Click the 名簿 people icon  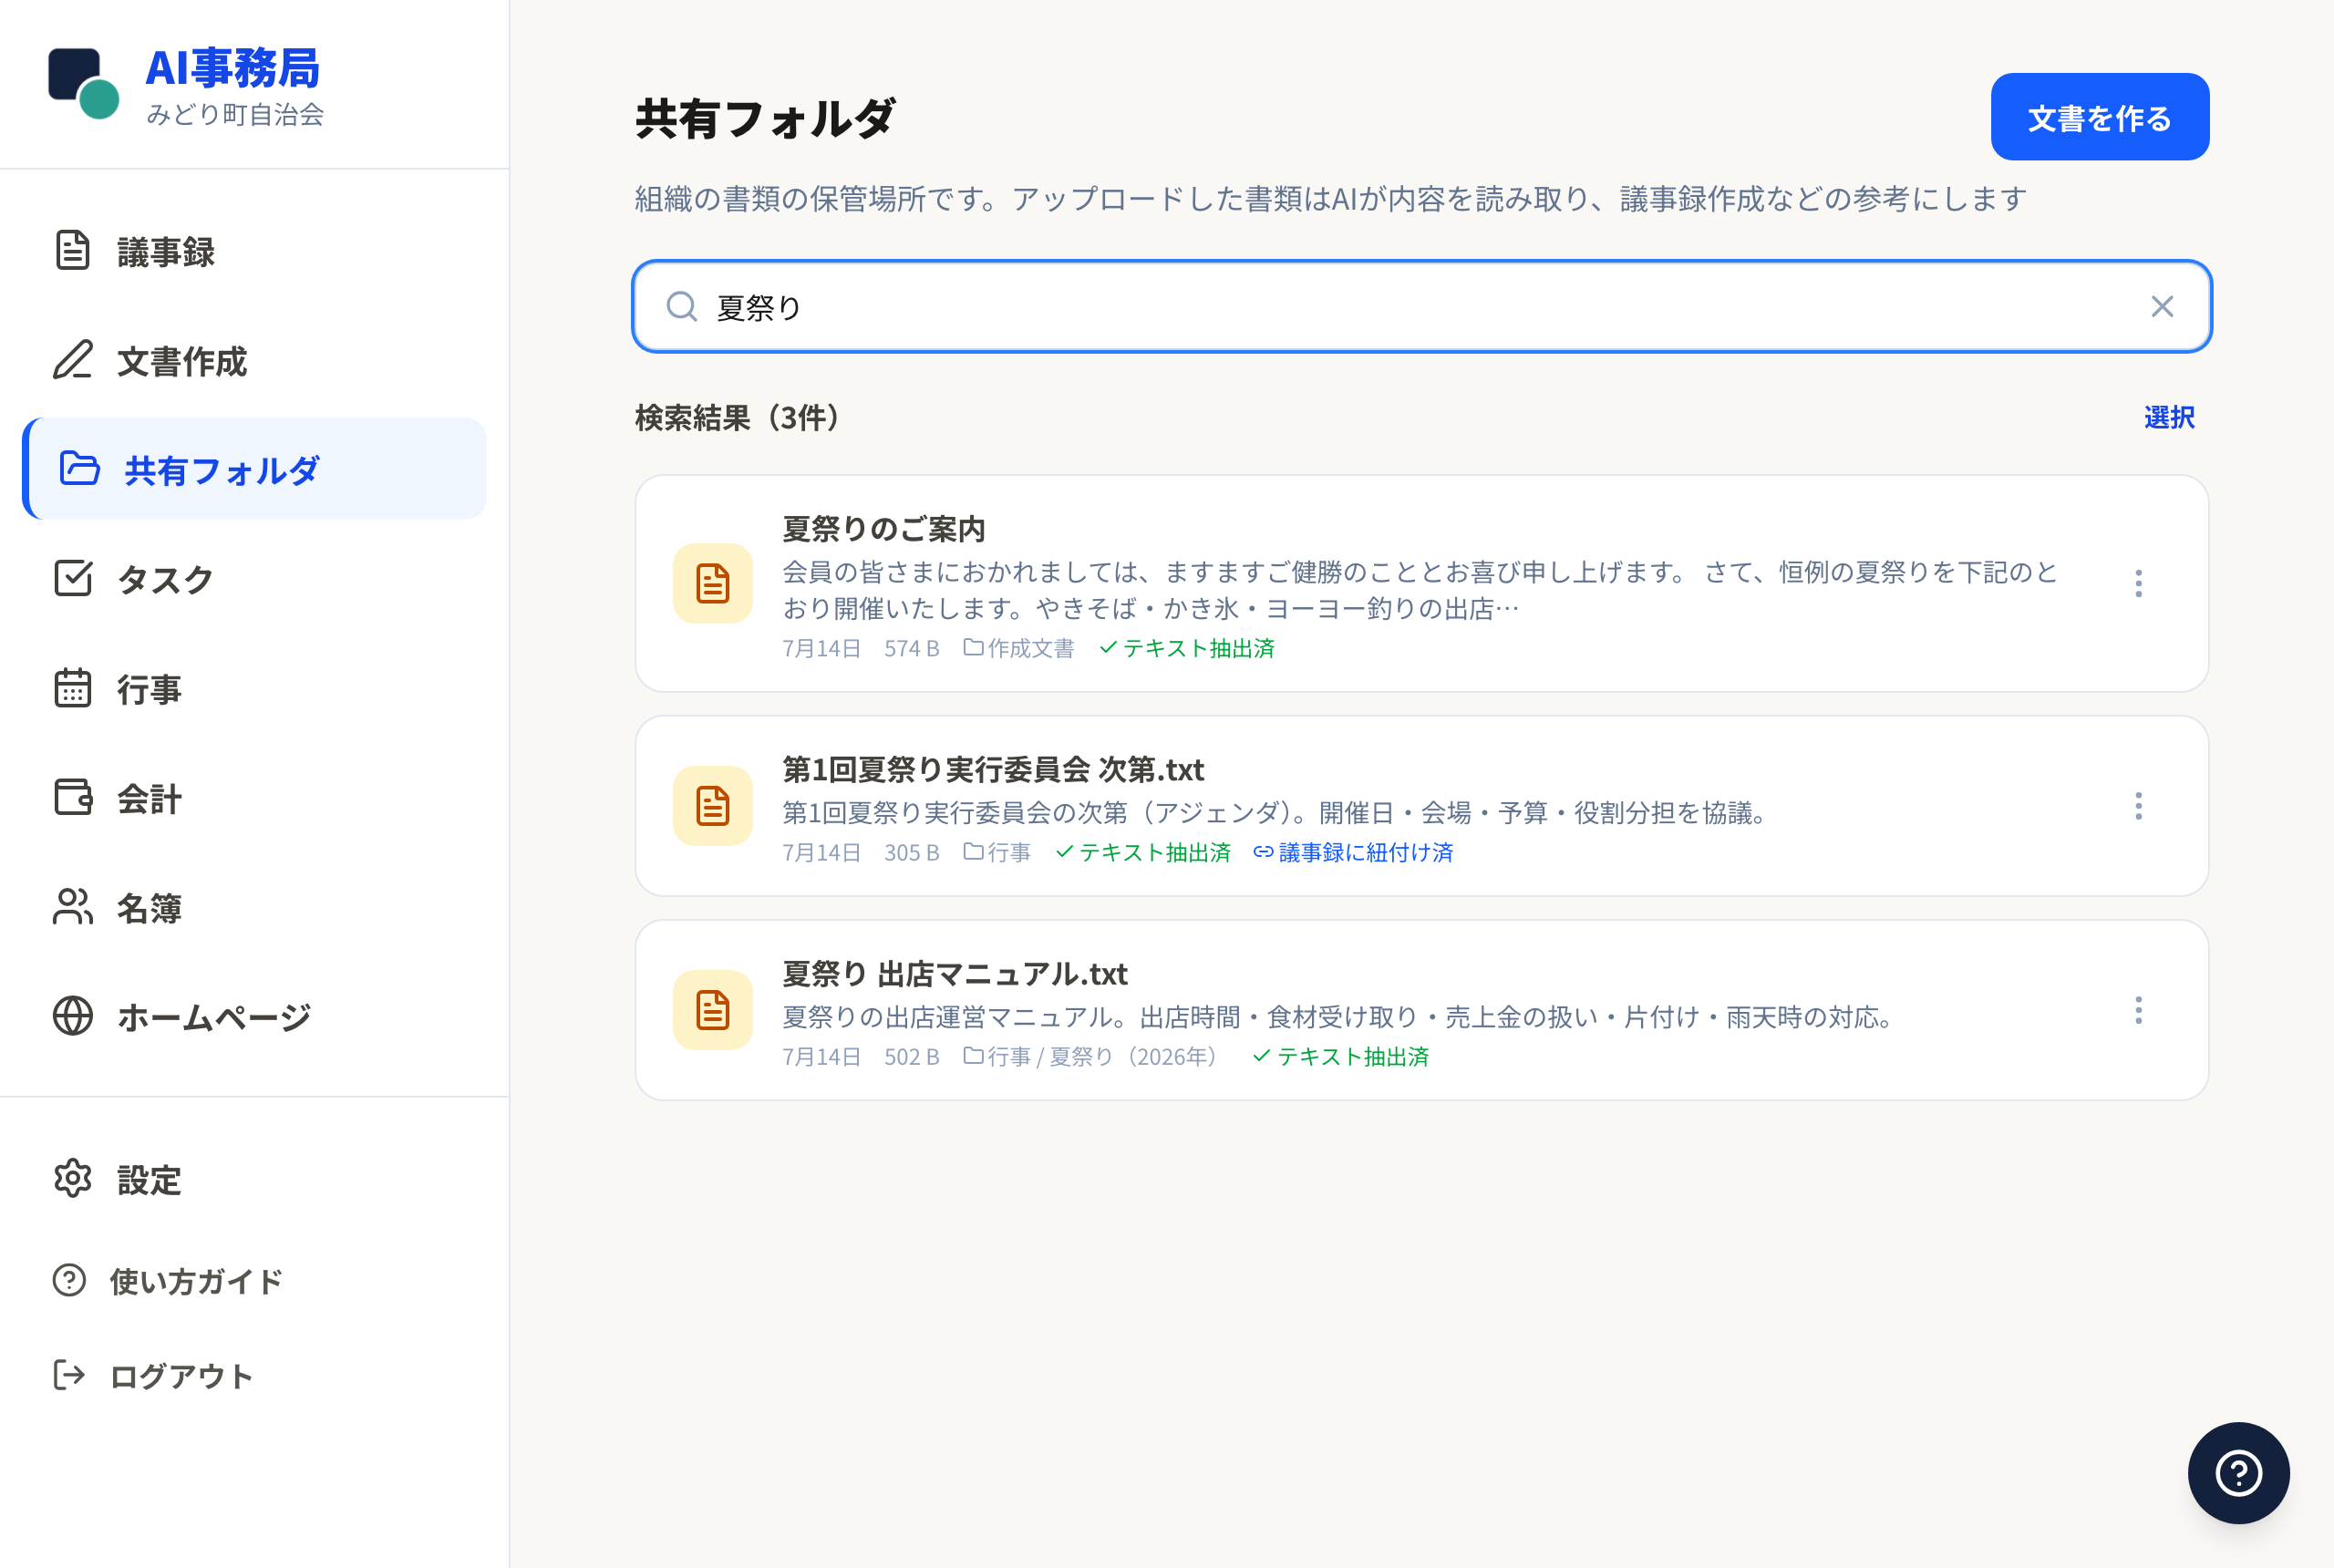[72, 907]
